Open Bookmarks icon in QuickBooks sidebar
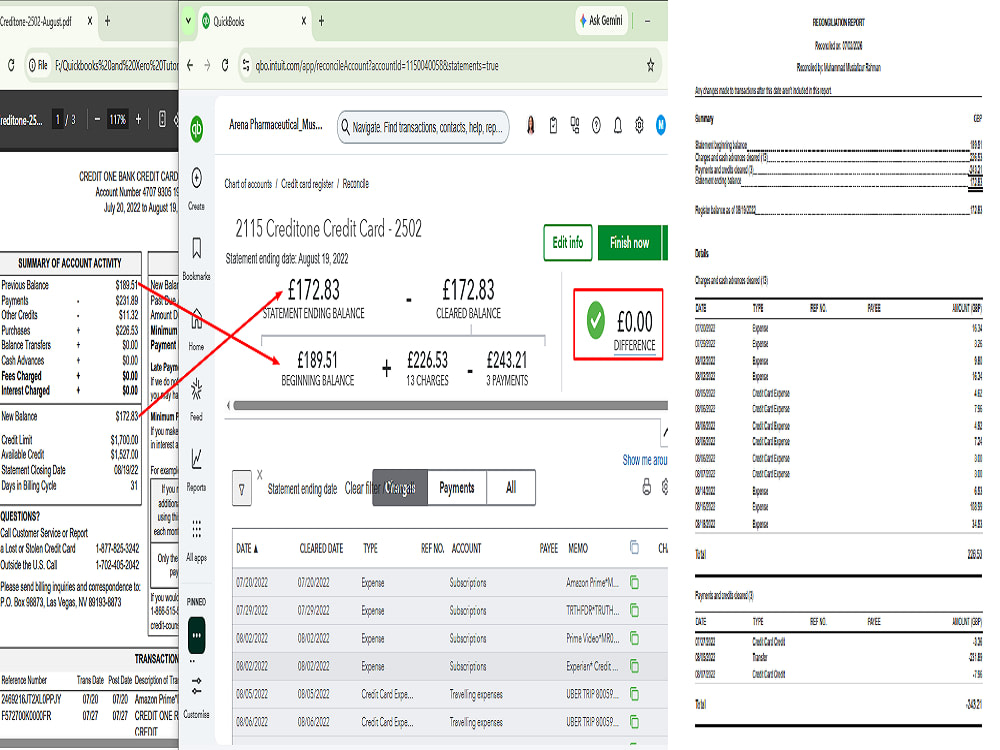This screenshot has height=750, width=1000. (196, 247)
